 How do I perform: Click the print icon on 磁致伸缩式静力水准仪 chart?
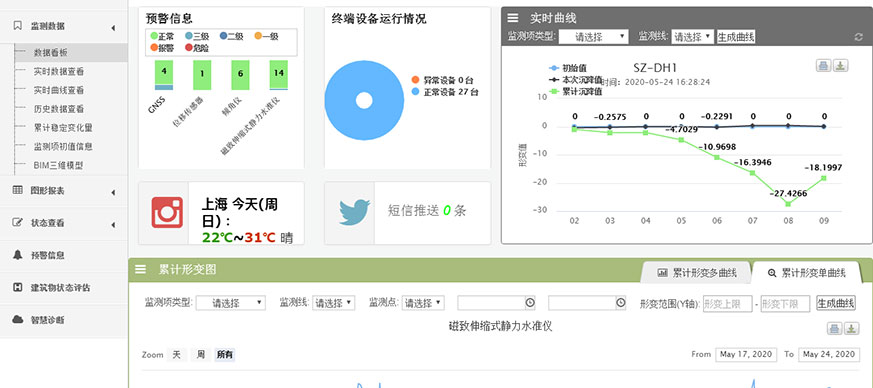[x=834, y=328]
